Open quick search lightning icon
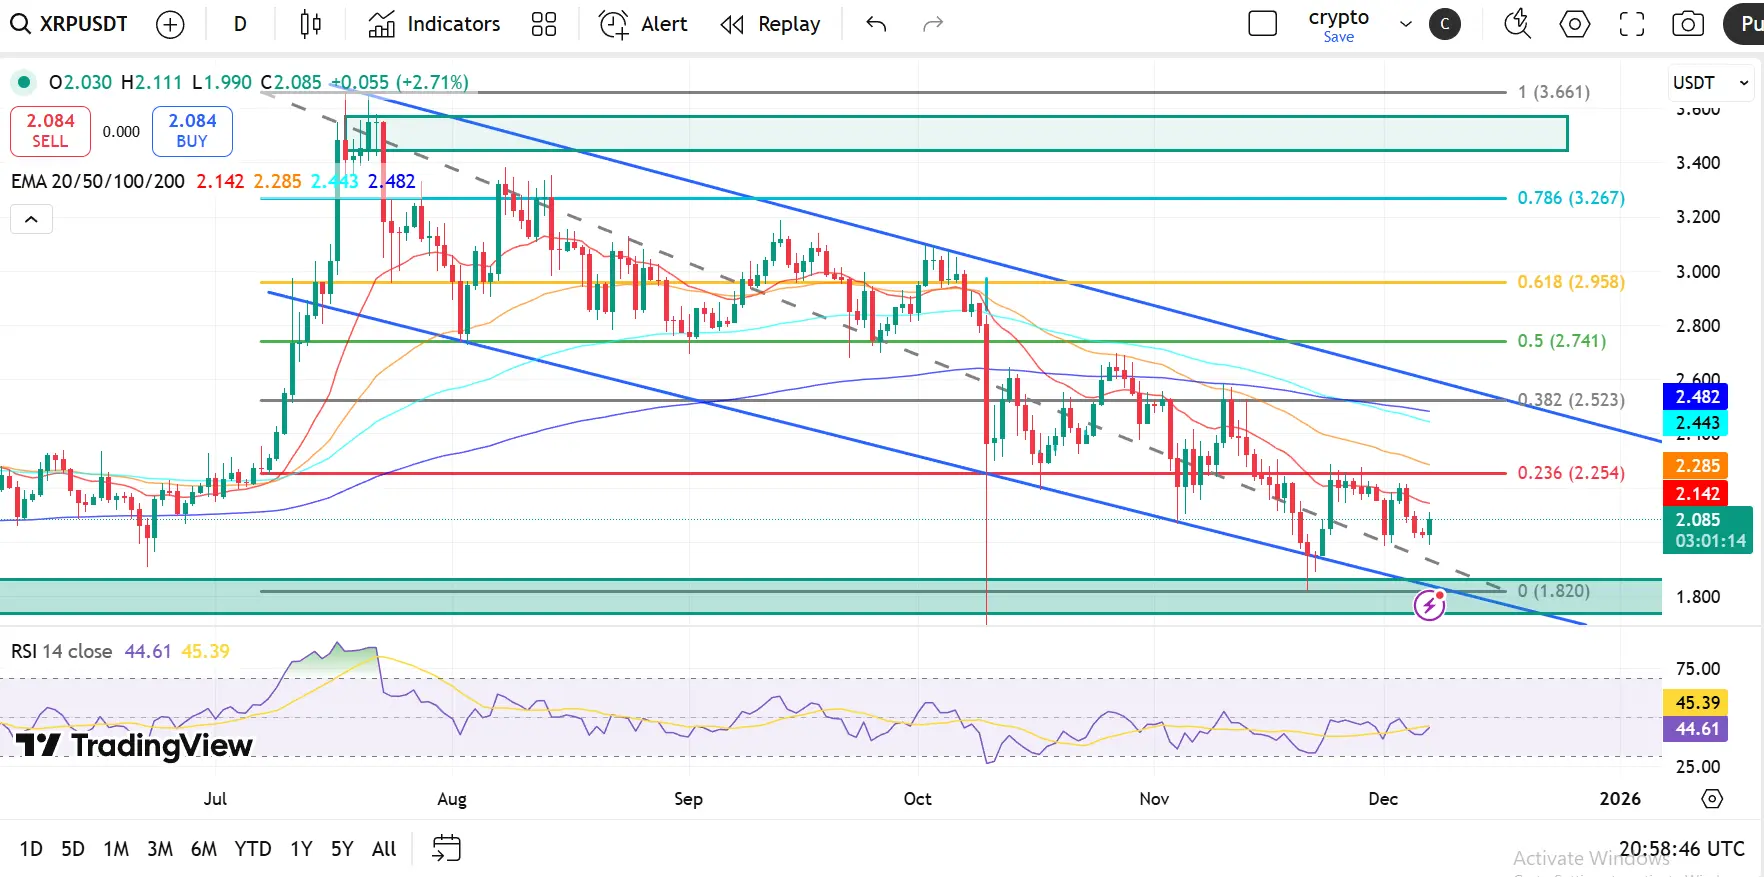 [1518, 24]
